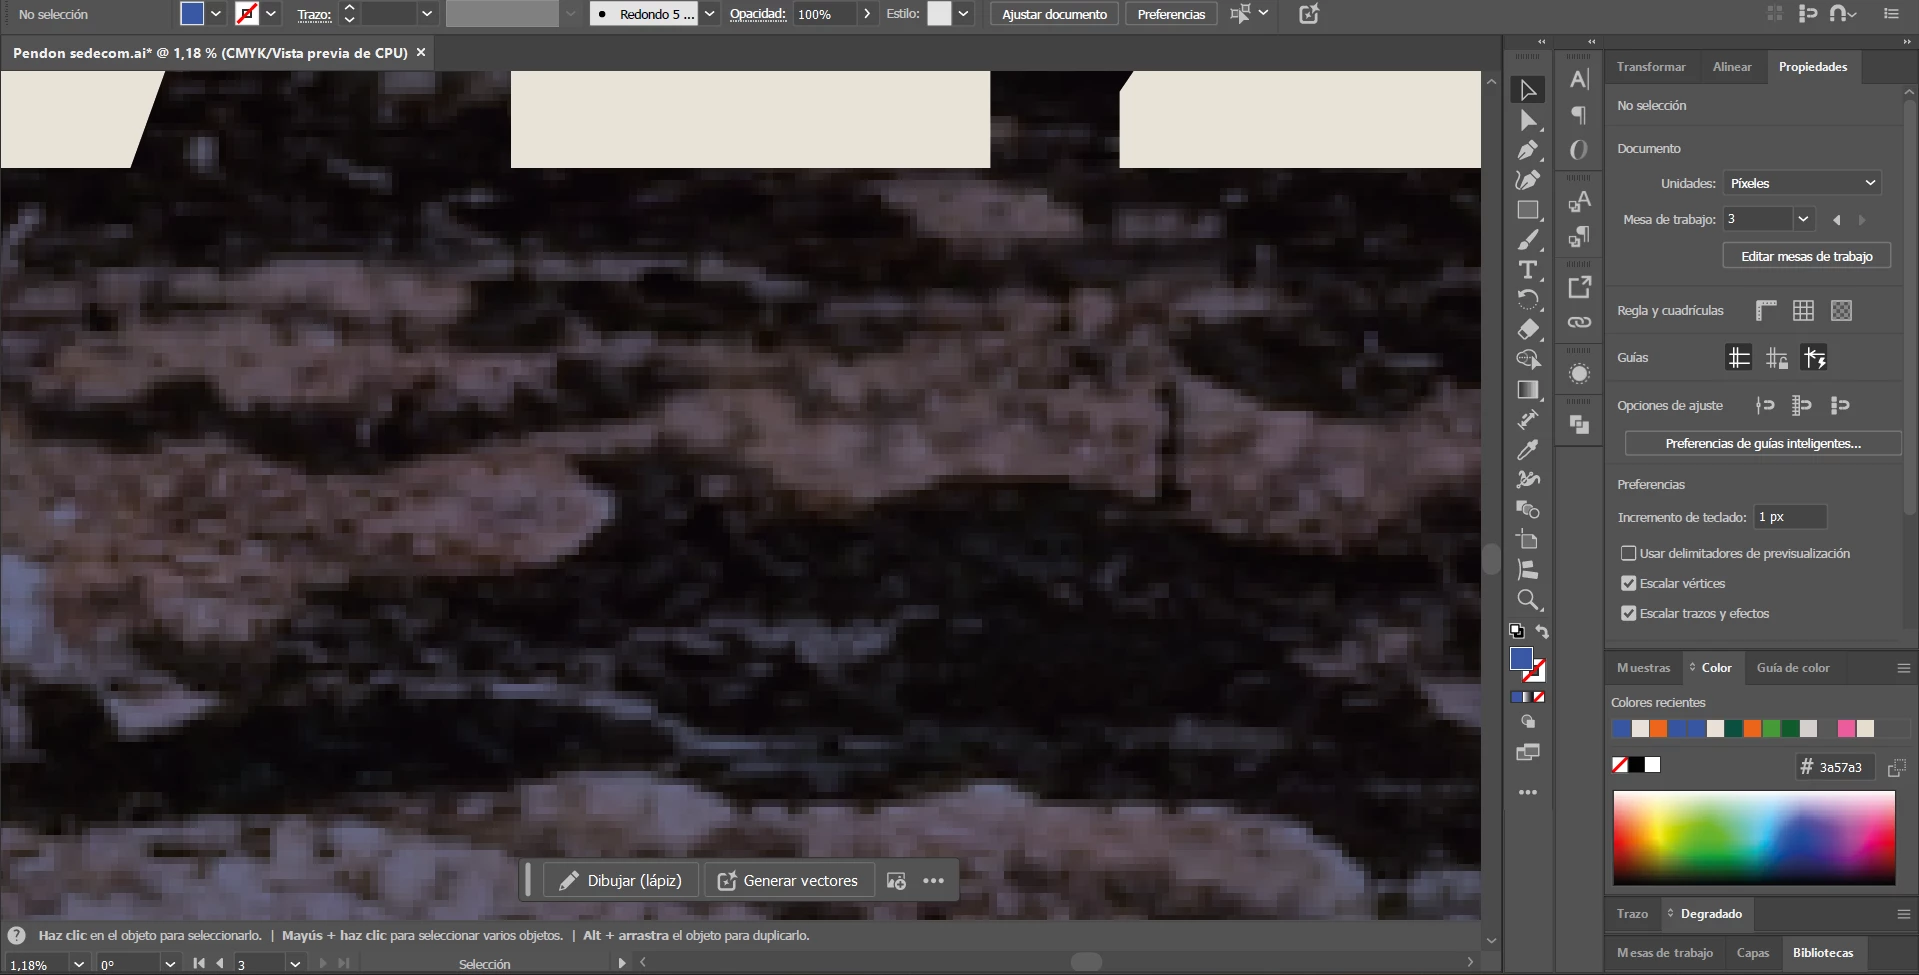Open the Pathfinder panel icon
Screen dimensions: 1919x975
(x=1579, y=425)
